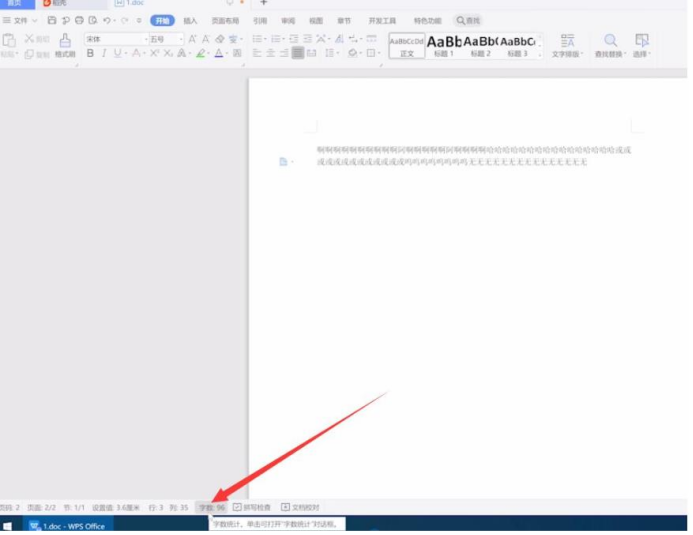This screenshot has height=535, width=693.
Task: Open the 稻壳 tab
Action: coord(55,3)
